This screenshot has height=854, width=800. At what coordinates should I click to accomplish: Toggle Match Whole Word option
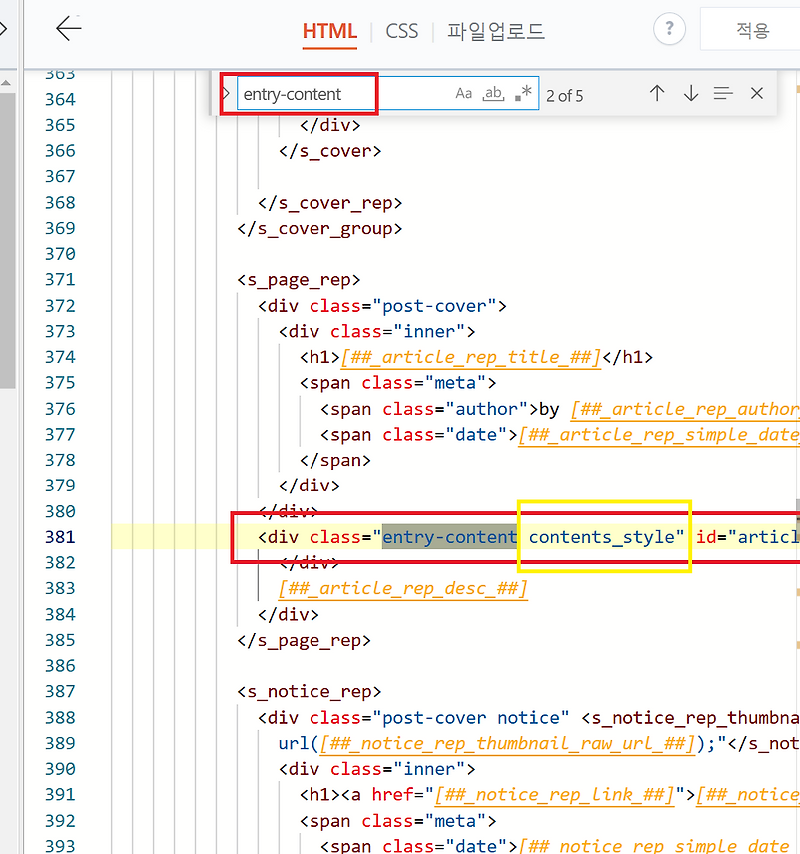491,93
